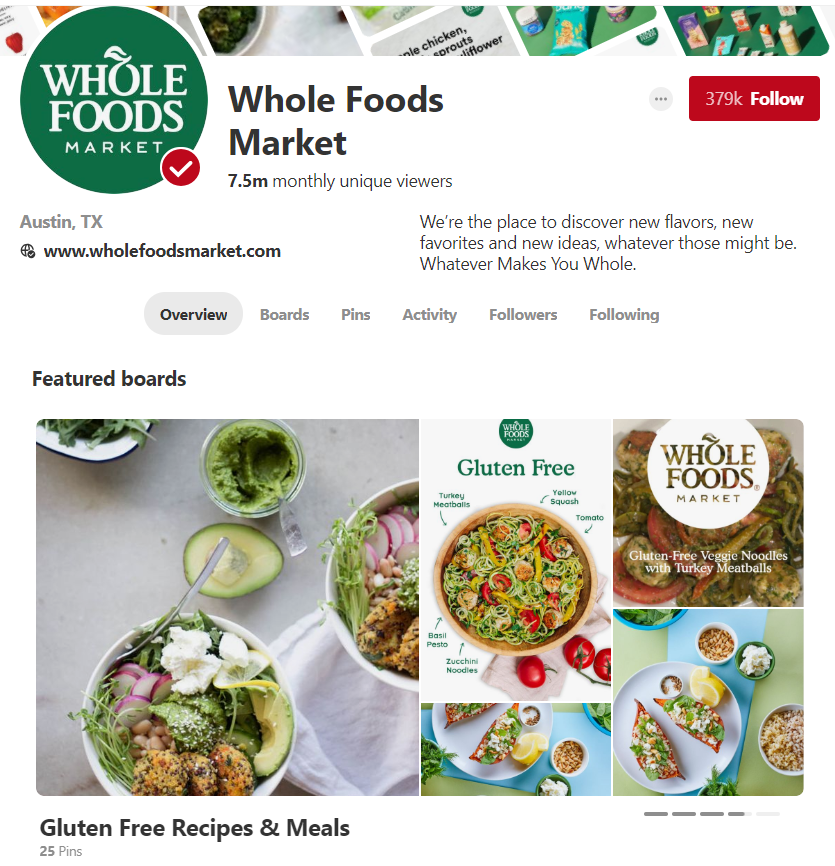Open Gluten-Free Veggie Noodles with Turkey Meatballs pin

point(708,513)
